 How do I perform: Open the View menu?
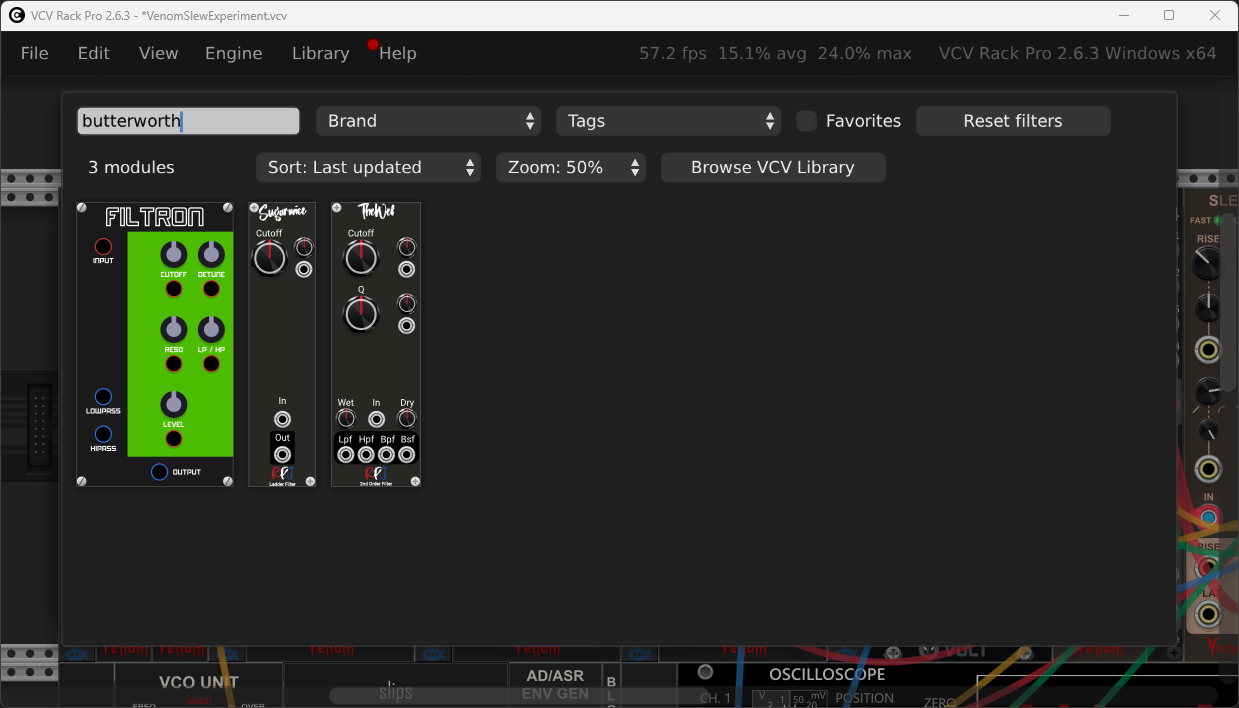(158, 54)
